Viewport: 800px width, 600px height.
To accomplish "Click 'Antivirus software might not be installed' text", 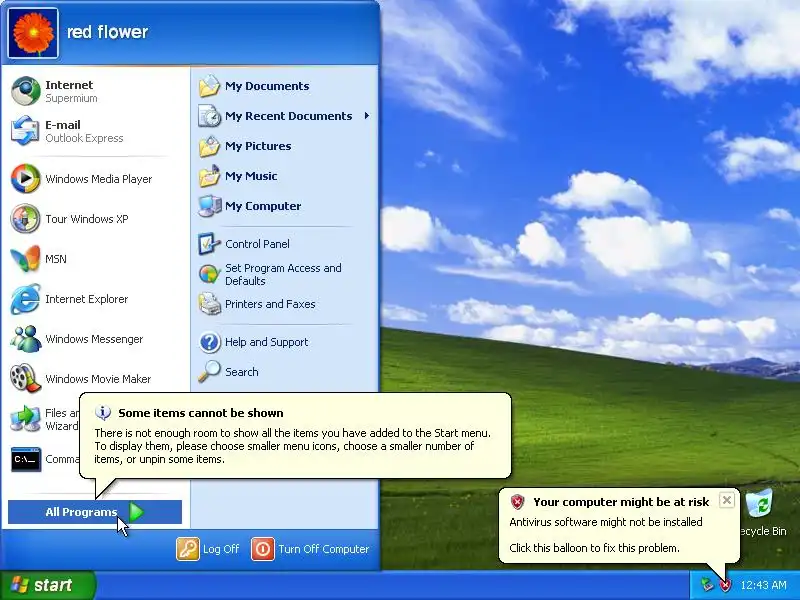I will coord(606,522).
